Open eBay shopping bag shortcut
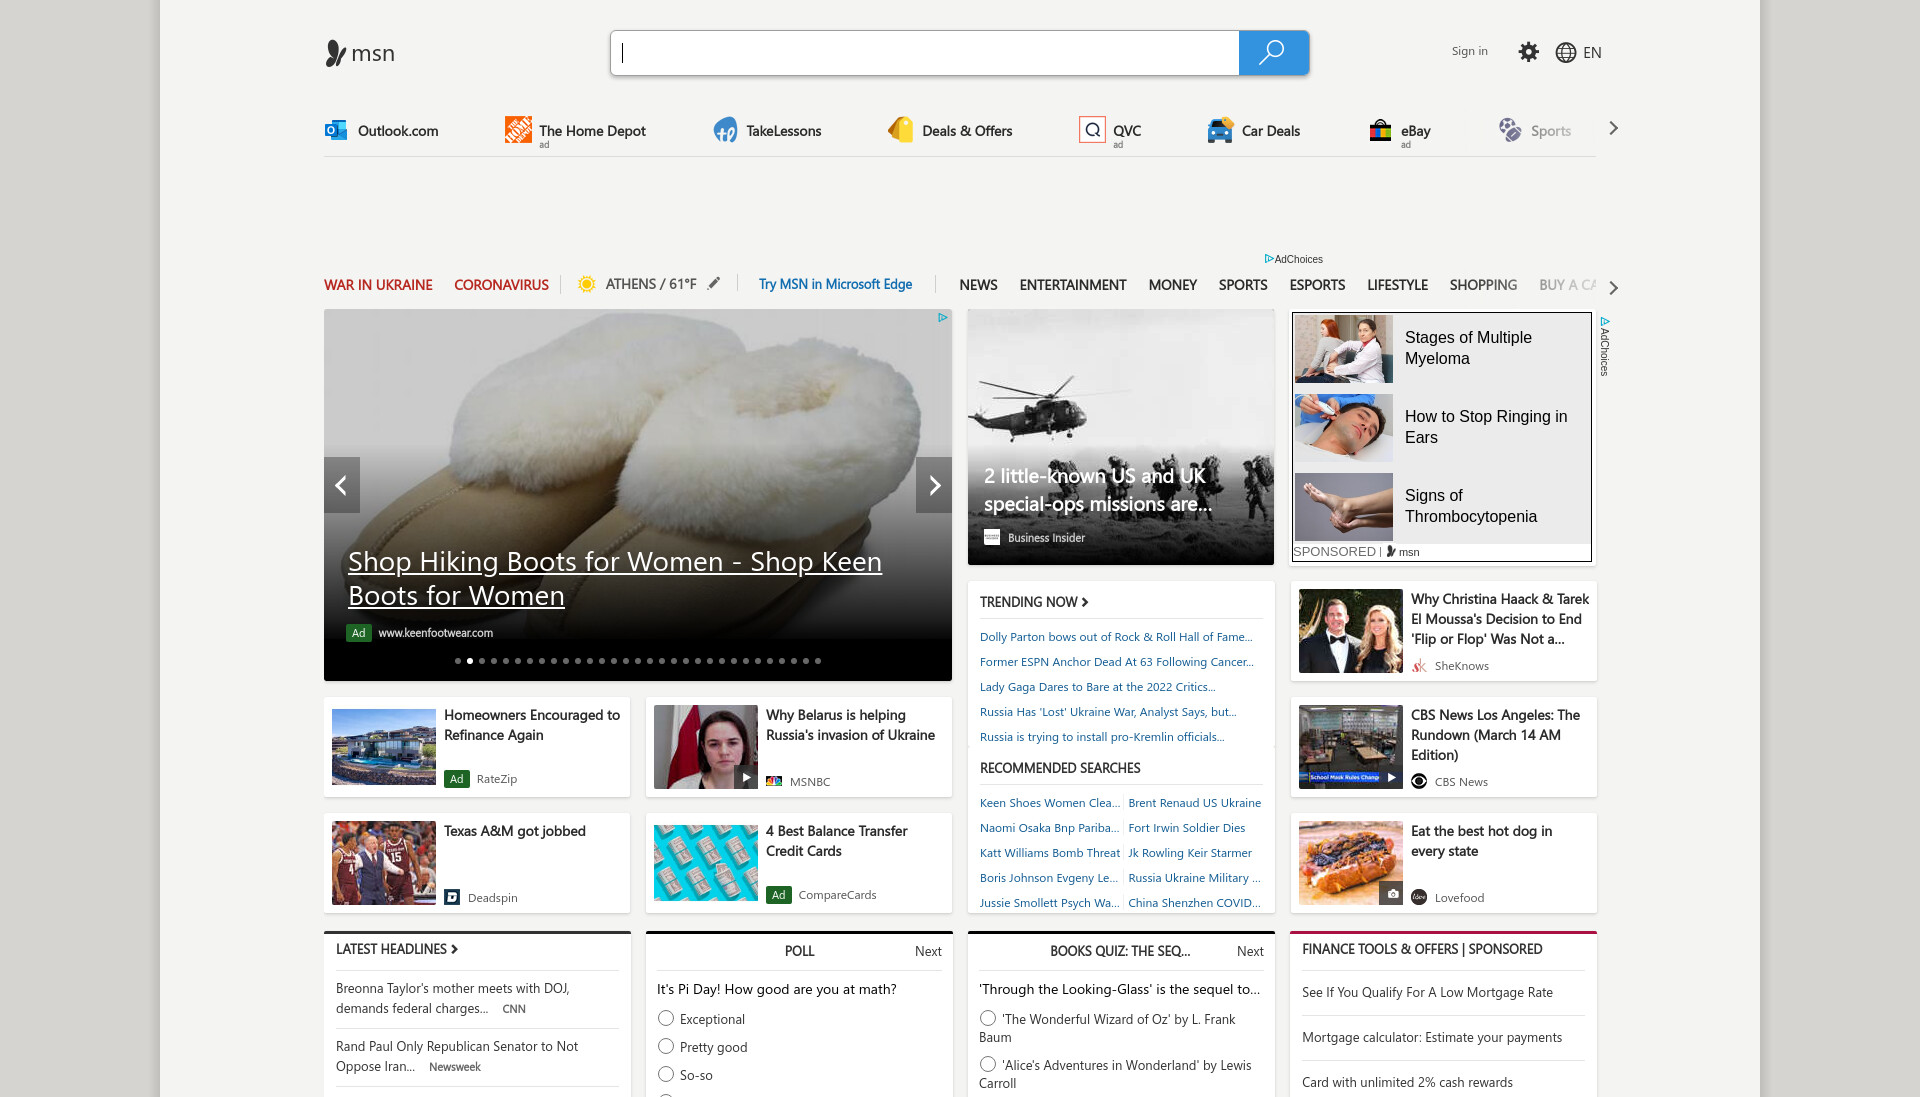Image resolution: width=1920 pixels, height=1097 pixels. click(x=1380, y=130)
